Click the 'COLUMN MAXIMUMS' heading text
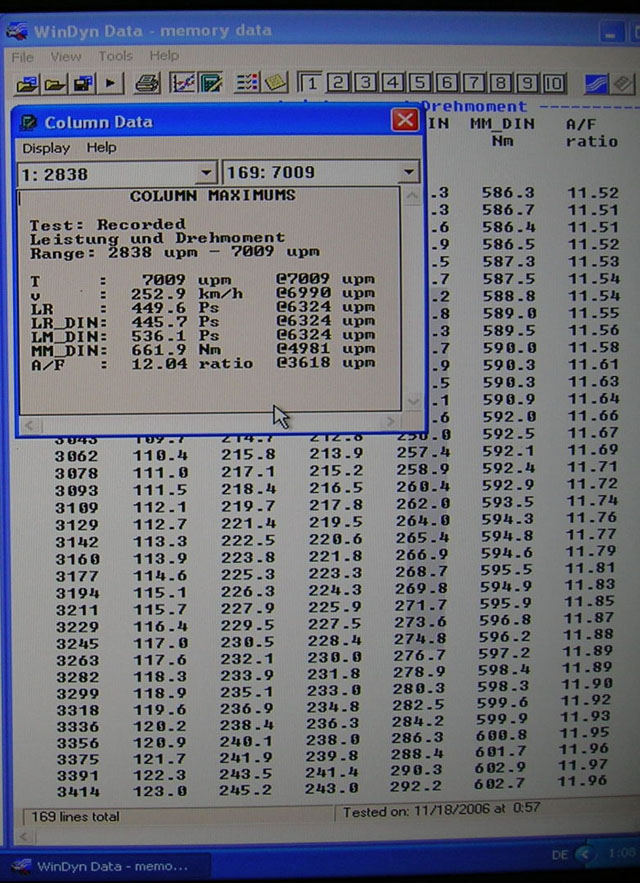 [x=212, y=195]
